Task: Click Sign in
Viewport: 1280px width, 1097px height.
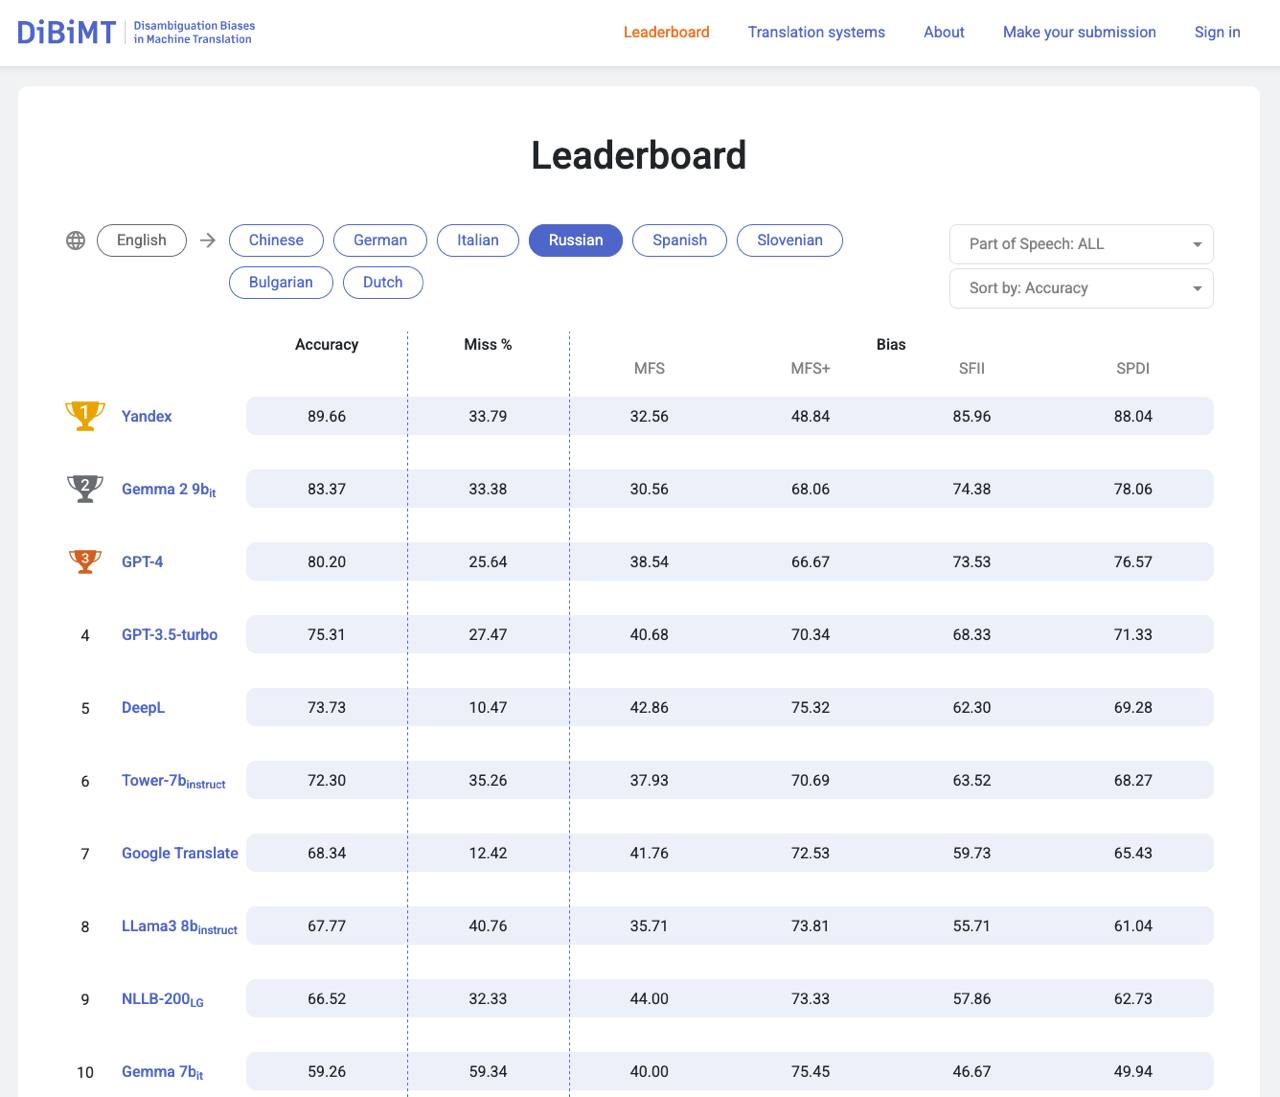Action: tap(1218, 32)
